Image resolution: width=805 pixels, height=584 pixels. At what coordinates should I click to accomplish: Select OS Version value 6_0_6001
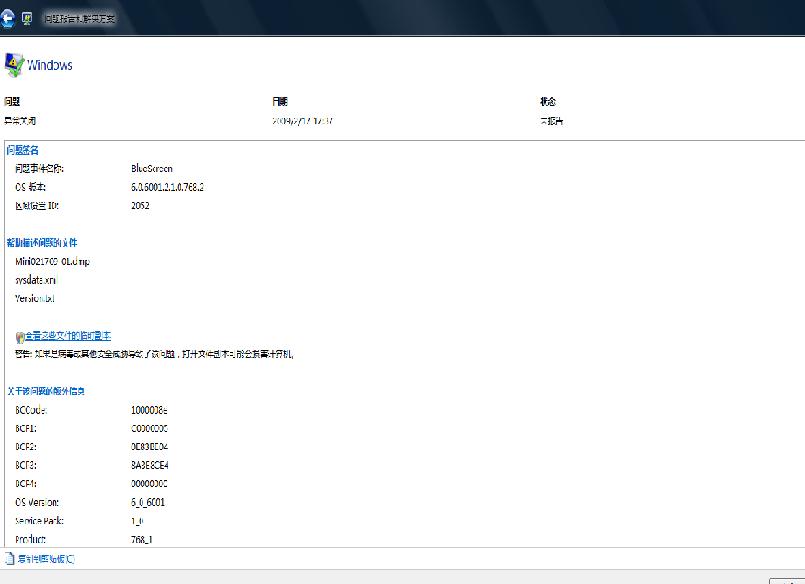point(148,502)
